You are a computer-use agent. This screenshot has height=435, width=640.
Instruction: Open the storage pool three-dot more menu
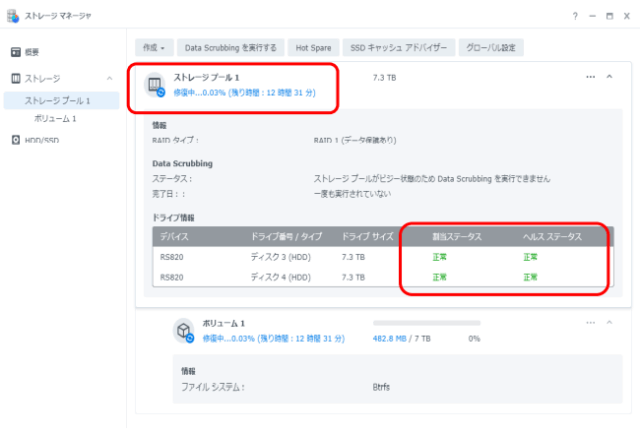pyautogui.click(x=590, y=77)
